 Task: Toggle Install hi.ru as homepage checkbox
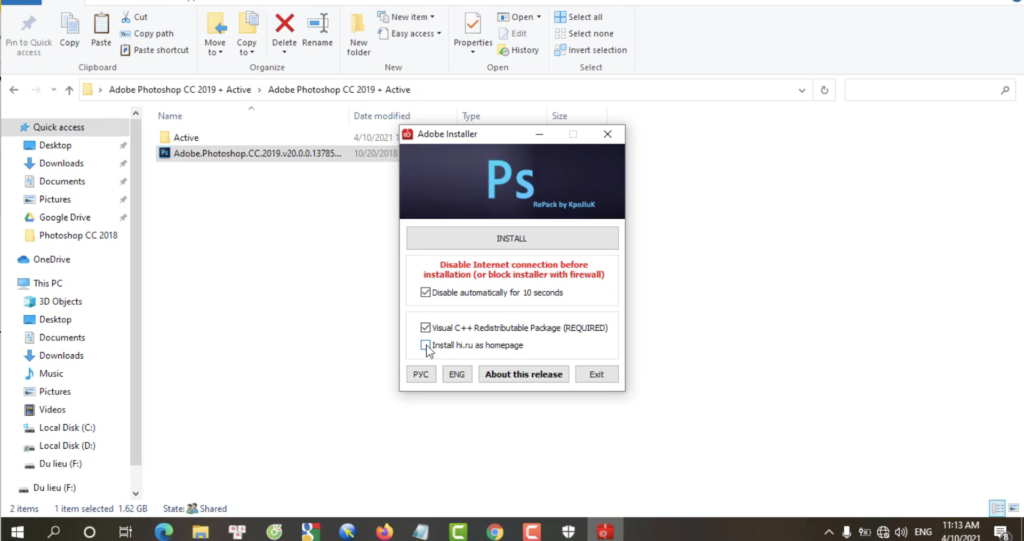click(x=426, y=344)
